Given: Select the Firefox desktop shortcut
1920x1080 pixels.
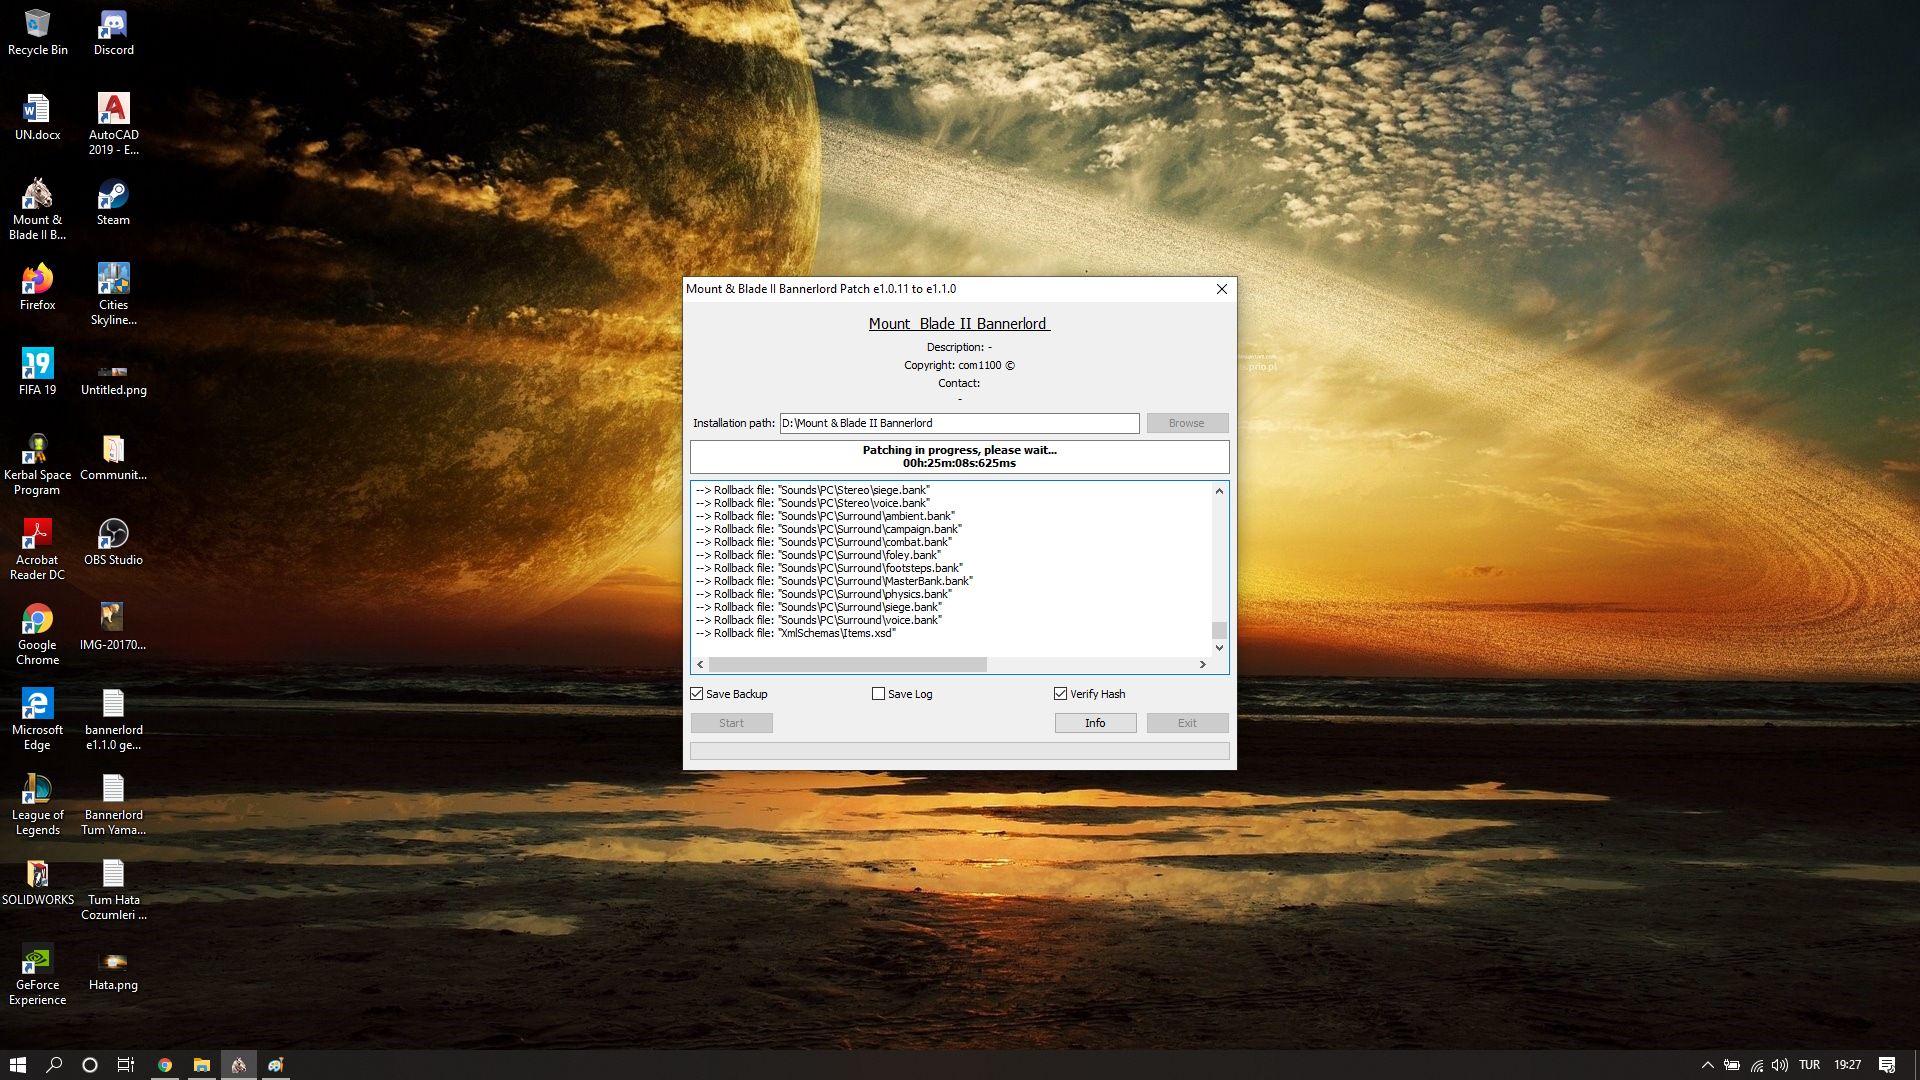Looking at the screenshot, I should 38,287.
